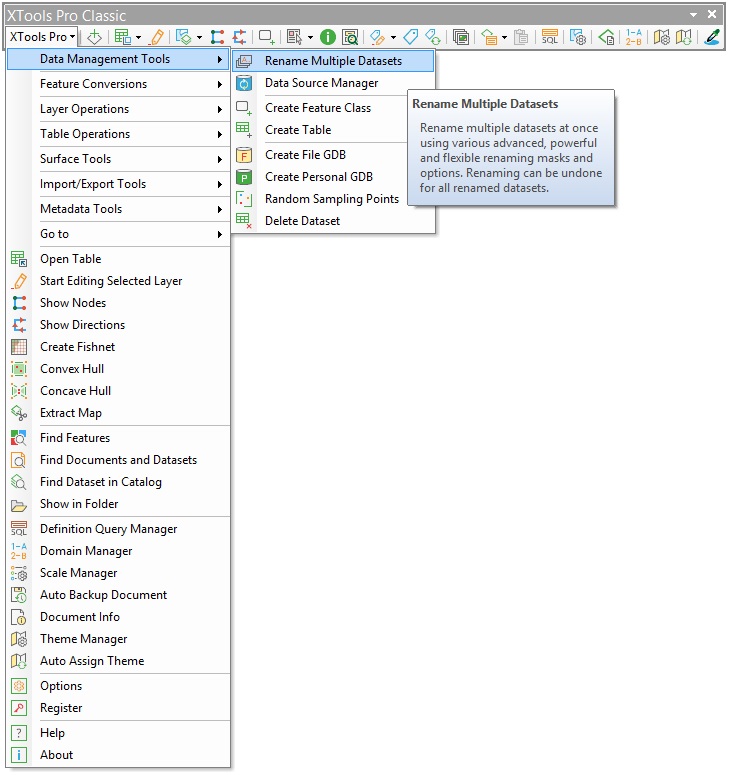This screenshot has width=729, height=775.
Task: Click the Find Documents magnifier toolbar icon
Action: point(350,37)
